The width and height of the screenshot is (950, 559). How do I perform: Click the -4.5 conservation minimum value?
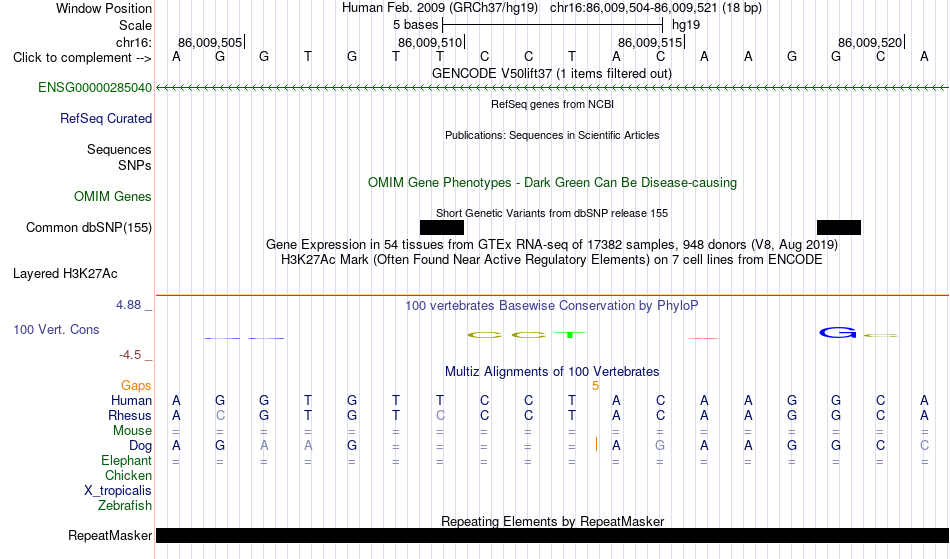pyautogui.click(x=130, y=355)
